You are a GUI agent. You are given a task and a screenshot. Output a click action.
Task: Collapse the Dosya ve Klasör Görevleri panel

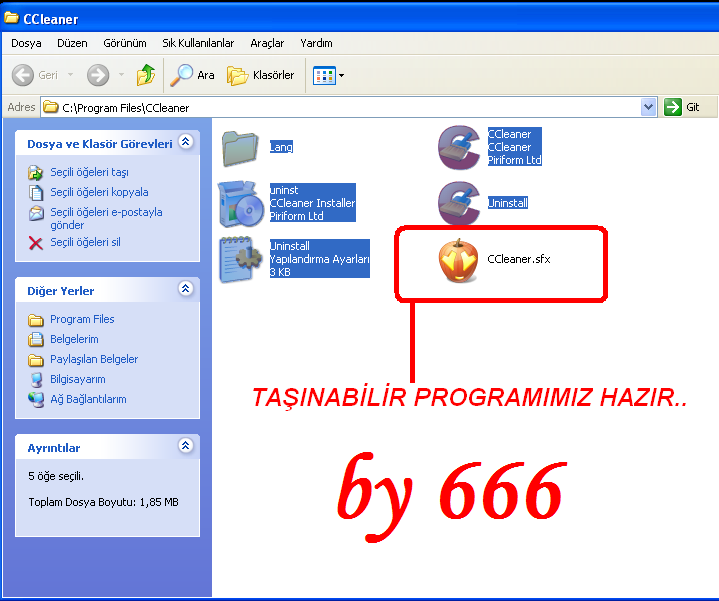coord(186,142)
